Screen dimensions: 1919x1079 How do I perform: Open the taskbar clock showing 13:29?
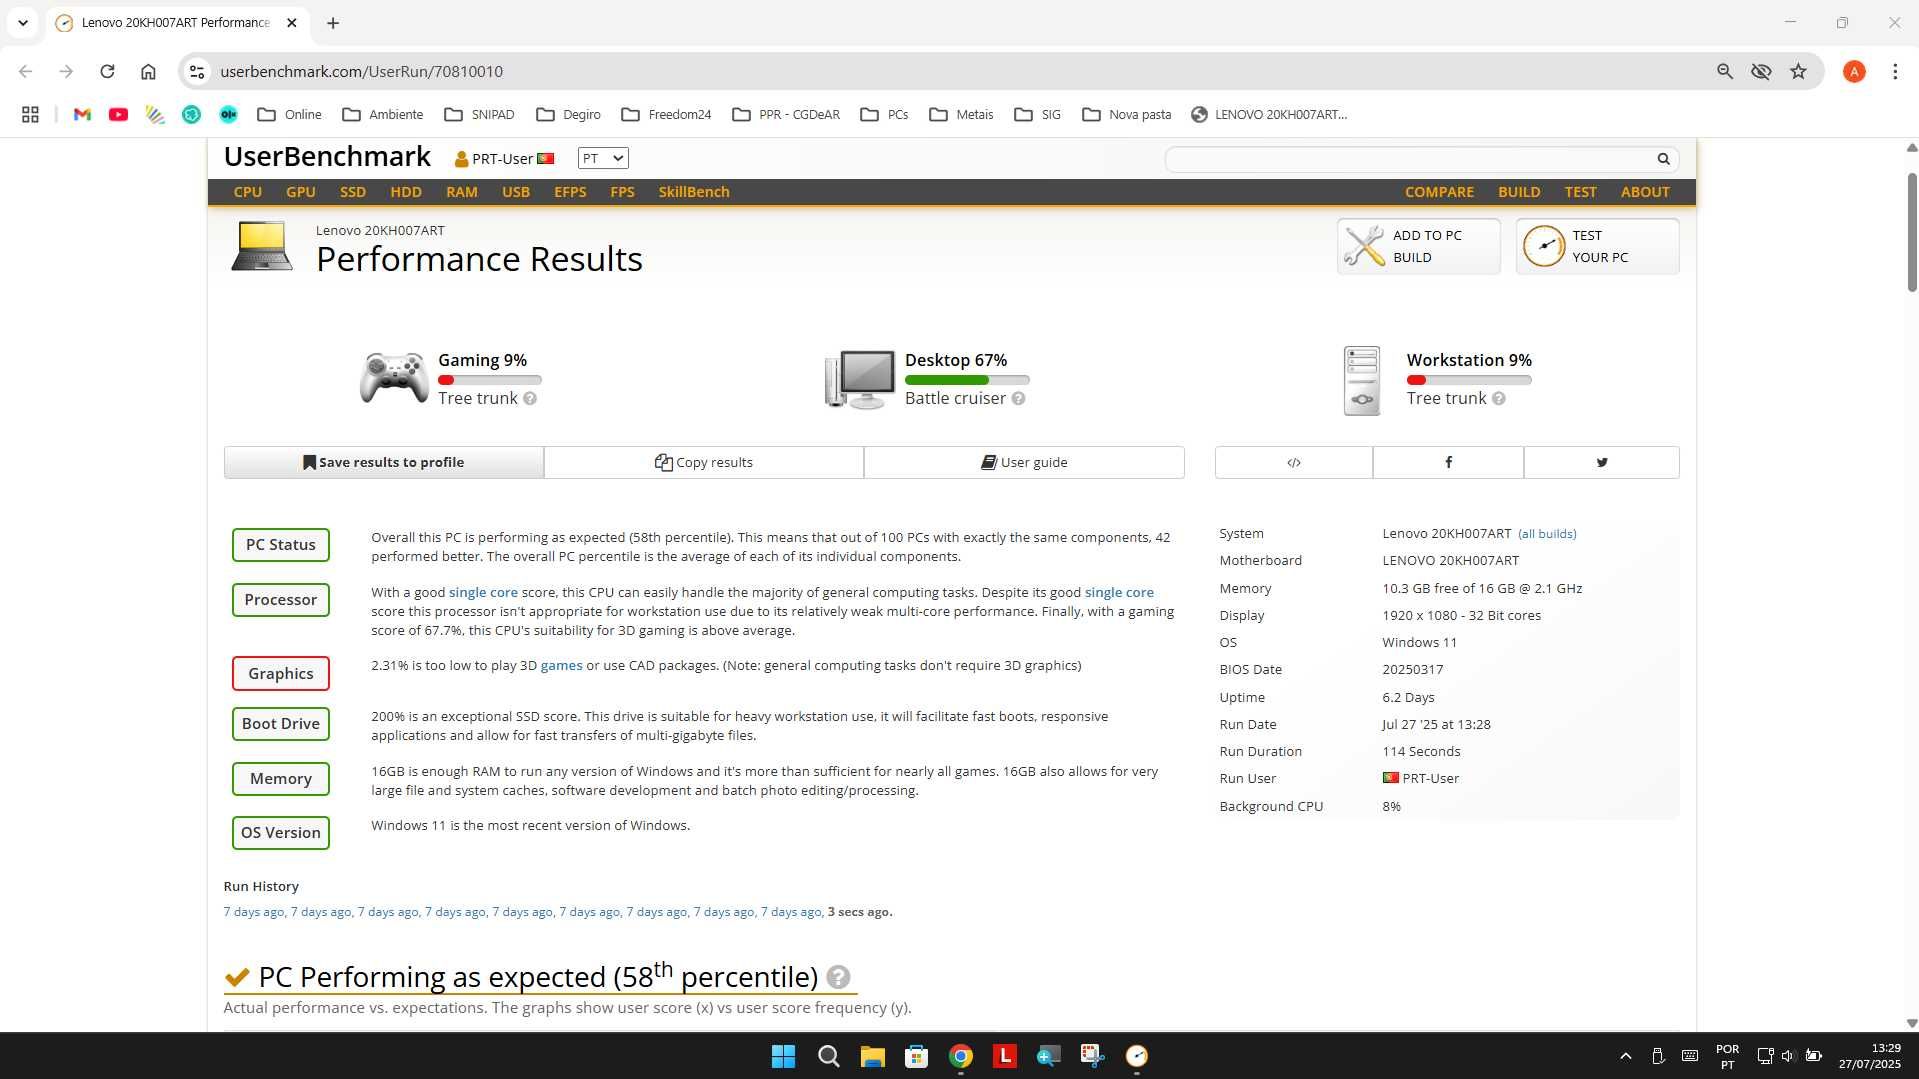1870,1056
